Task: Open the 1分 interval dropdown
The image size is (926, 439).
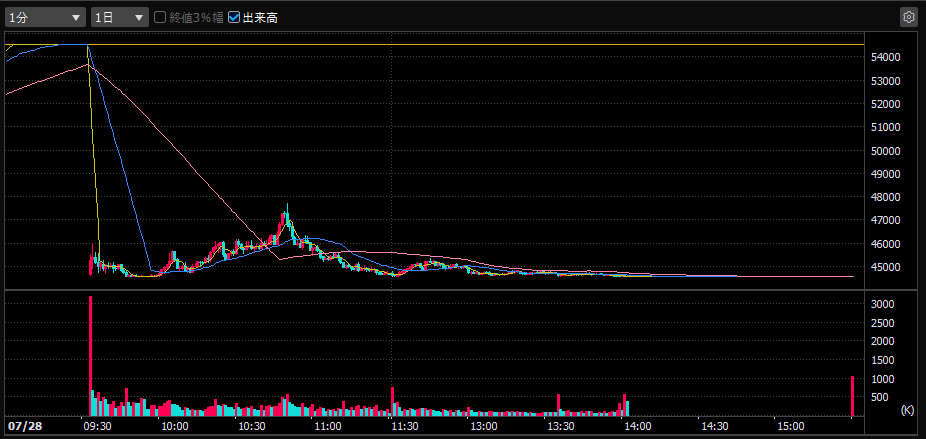Action: click(x=45, y=18)
